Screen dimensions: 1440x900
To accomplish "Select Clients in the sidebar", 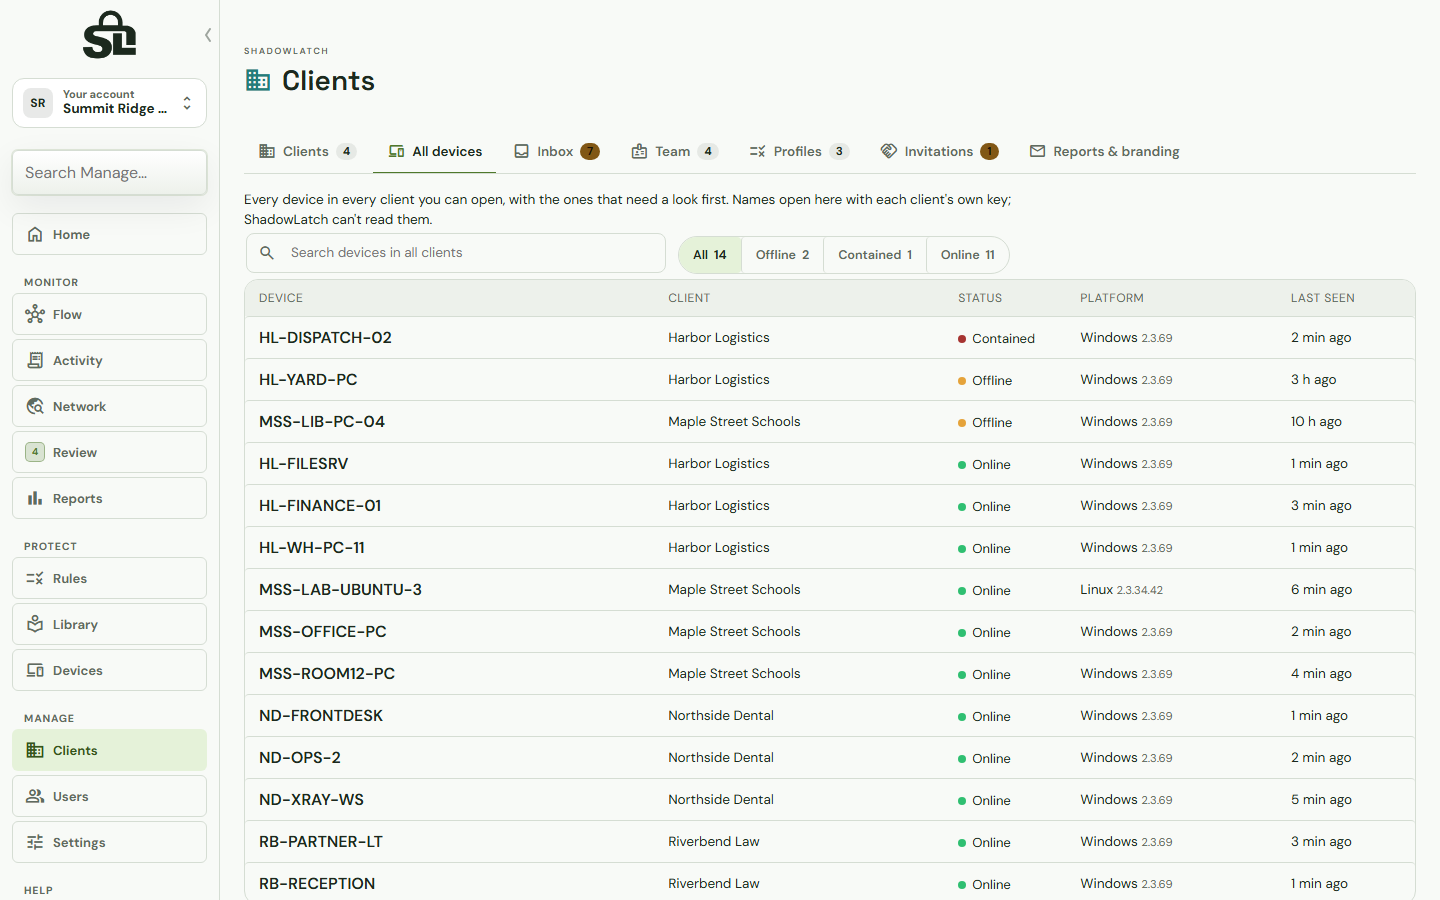I will click(109, 750).
